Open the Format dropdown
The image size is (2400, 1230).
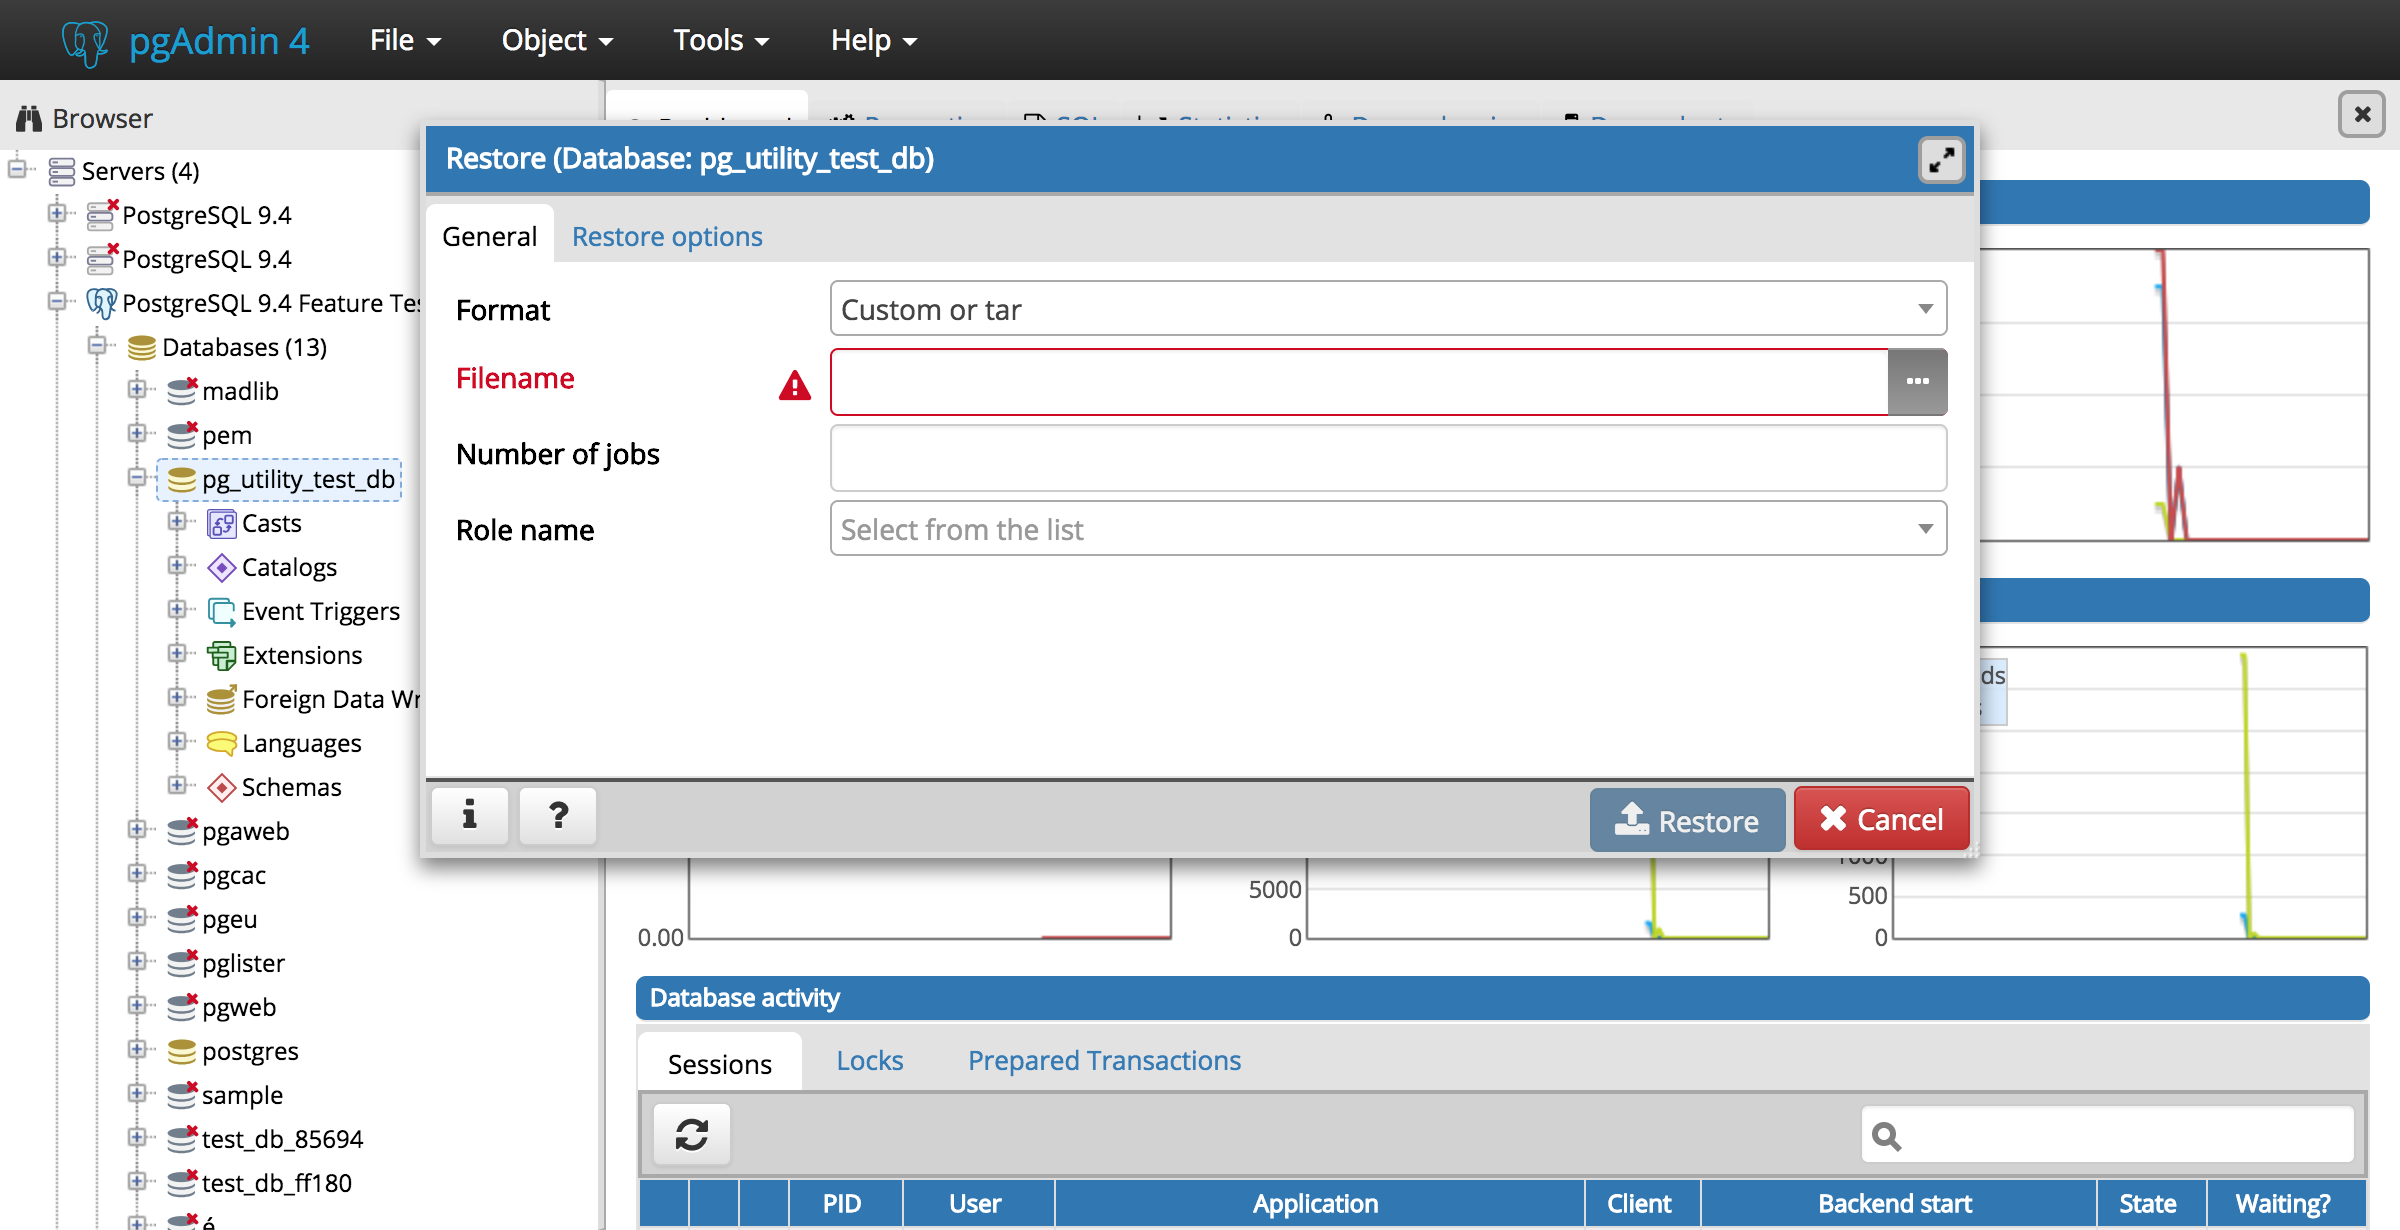tap(1387, 309)
